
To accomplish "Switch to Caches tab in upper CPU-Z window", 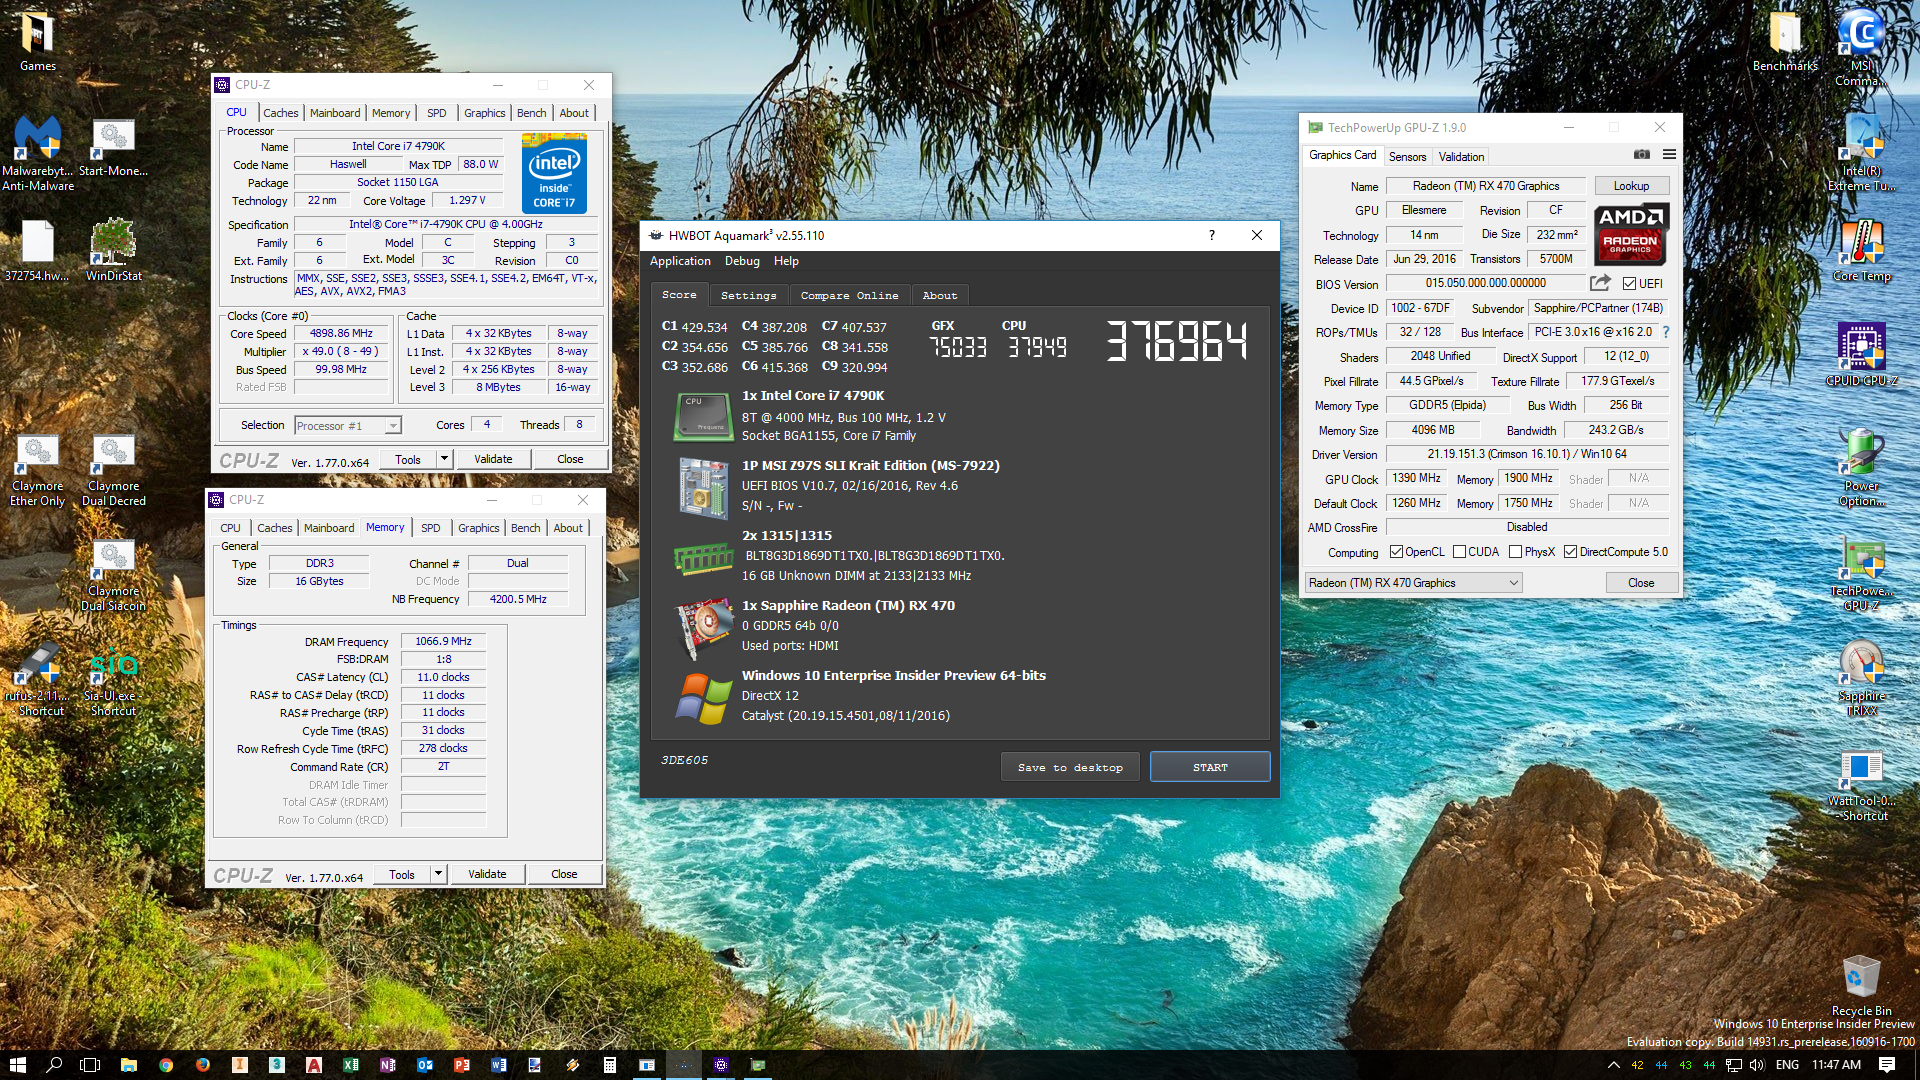I will click(x=281, y=113).
